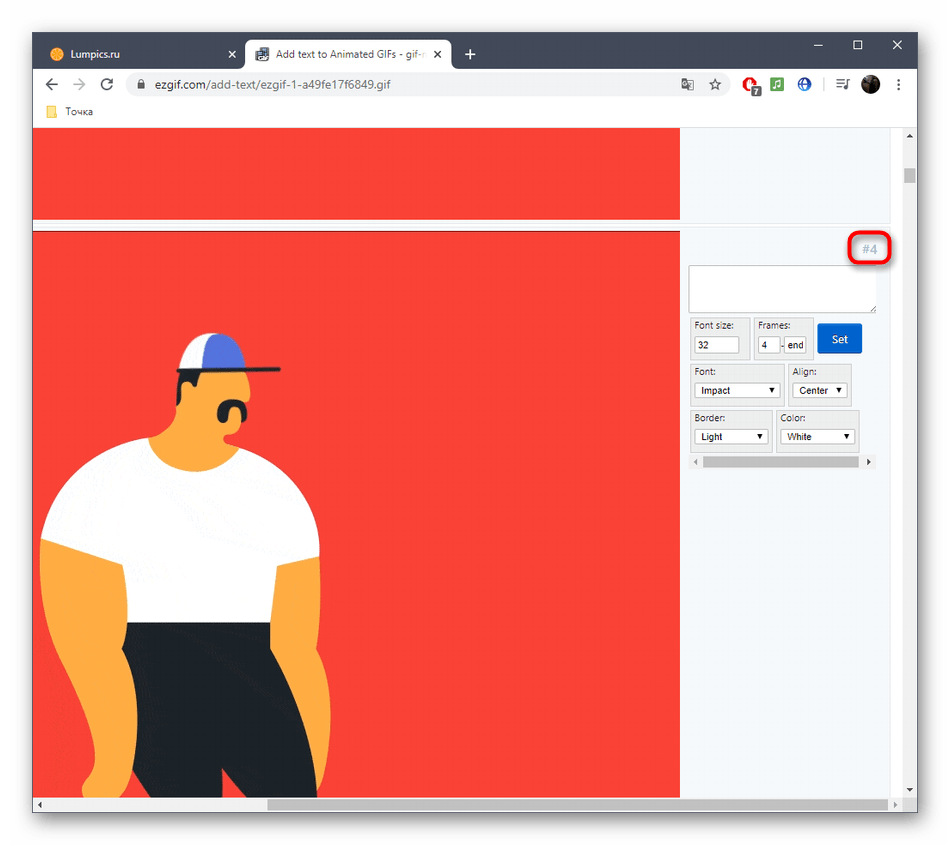Open the page translate icon

tap(688, 85)
